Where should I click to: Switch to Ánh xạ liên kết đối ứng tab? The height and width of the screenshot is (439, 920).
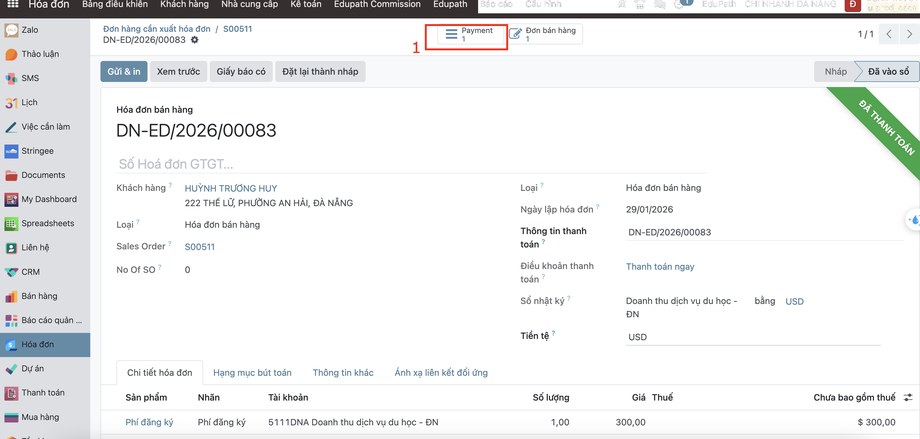click(441, 373)
